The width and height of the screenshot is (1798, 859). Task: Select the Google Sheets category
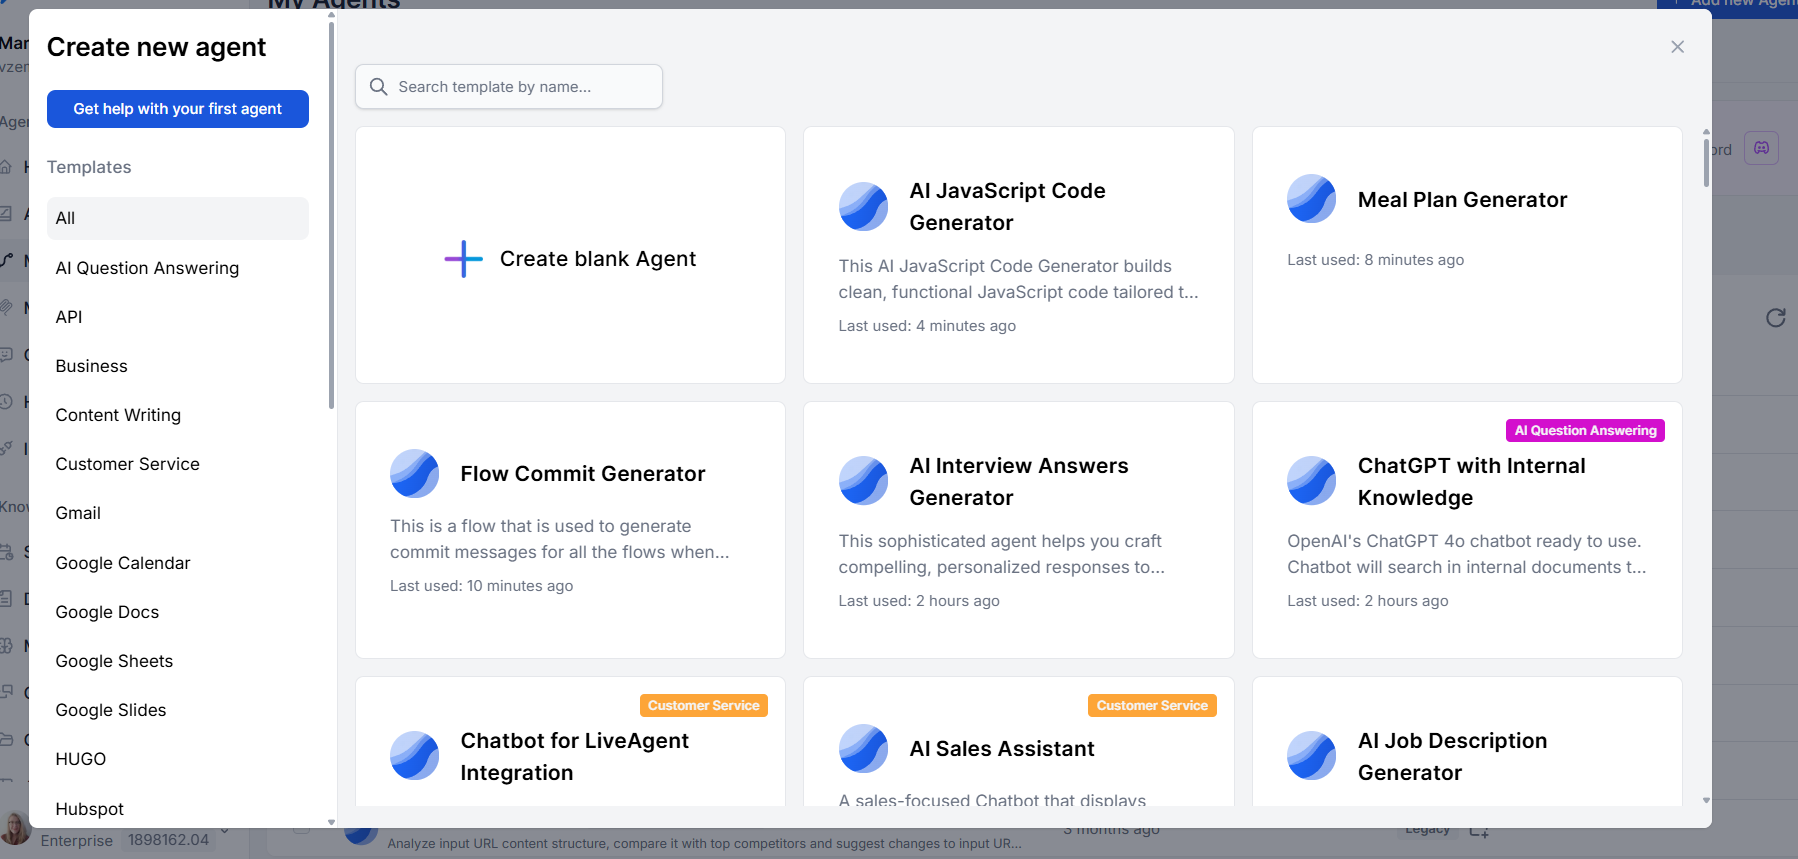tap(178, 661)
